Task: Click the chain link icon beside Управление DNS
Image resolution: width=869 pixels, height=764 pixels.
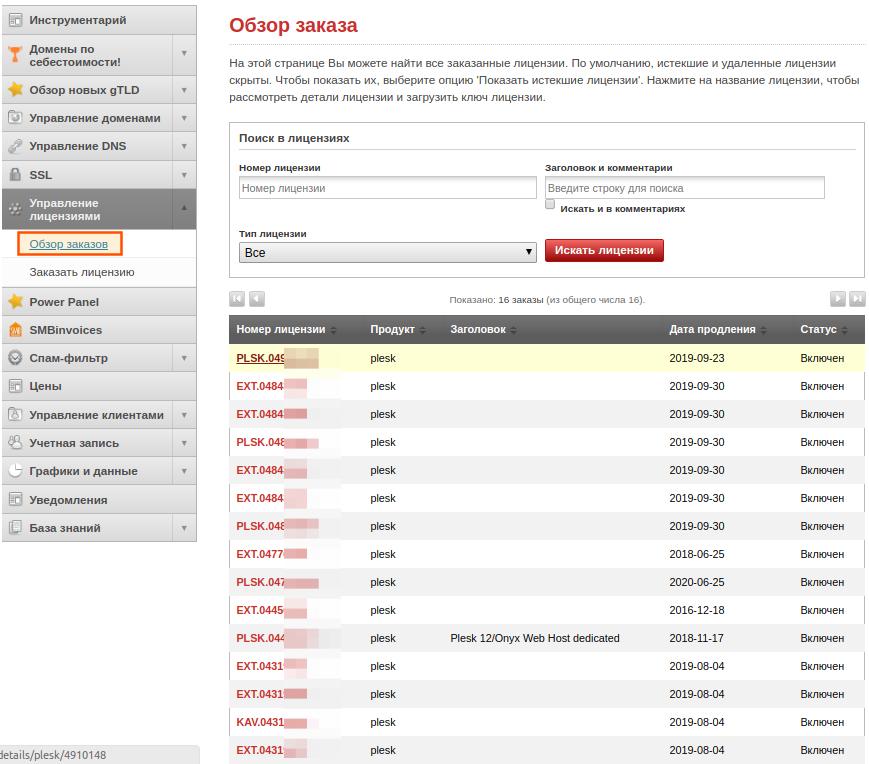Action: tap(15, 146)
